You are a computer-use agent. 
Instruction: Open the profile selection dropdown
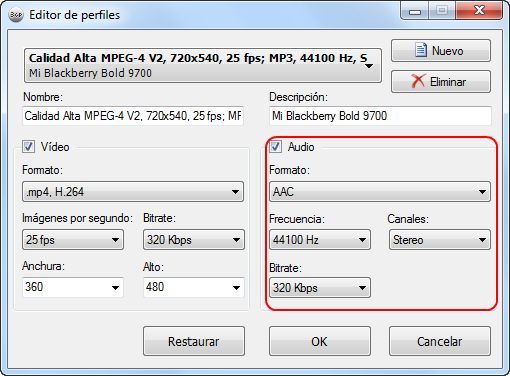203,65
